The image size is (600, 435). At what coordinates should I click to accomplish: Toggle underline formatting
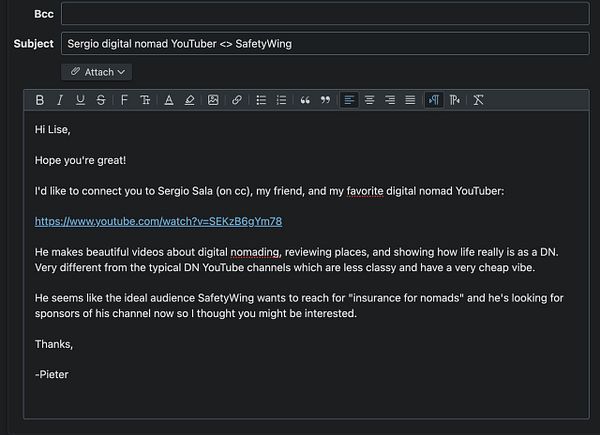point(80,100)
